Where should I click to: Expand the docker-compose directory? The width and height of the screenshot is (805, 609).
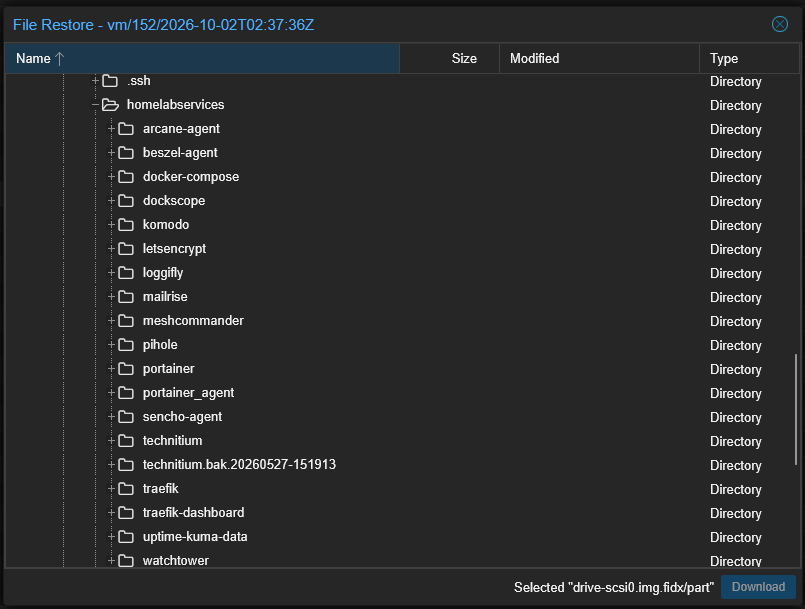[x=111, y=176]
